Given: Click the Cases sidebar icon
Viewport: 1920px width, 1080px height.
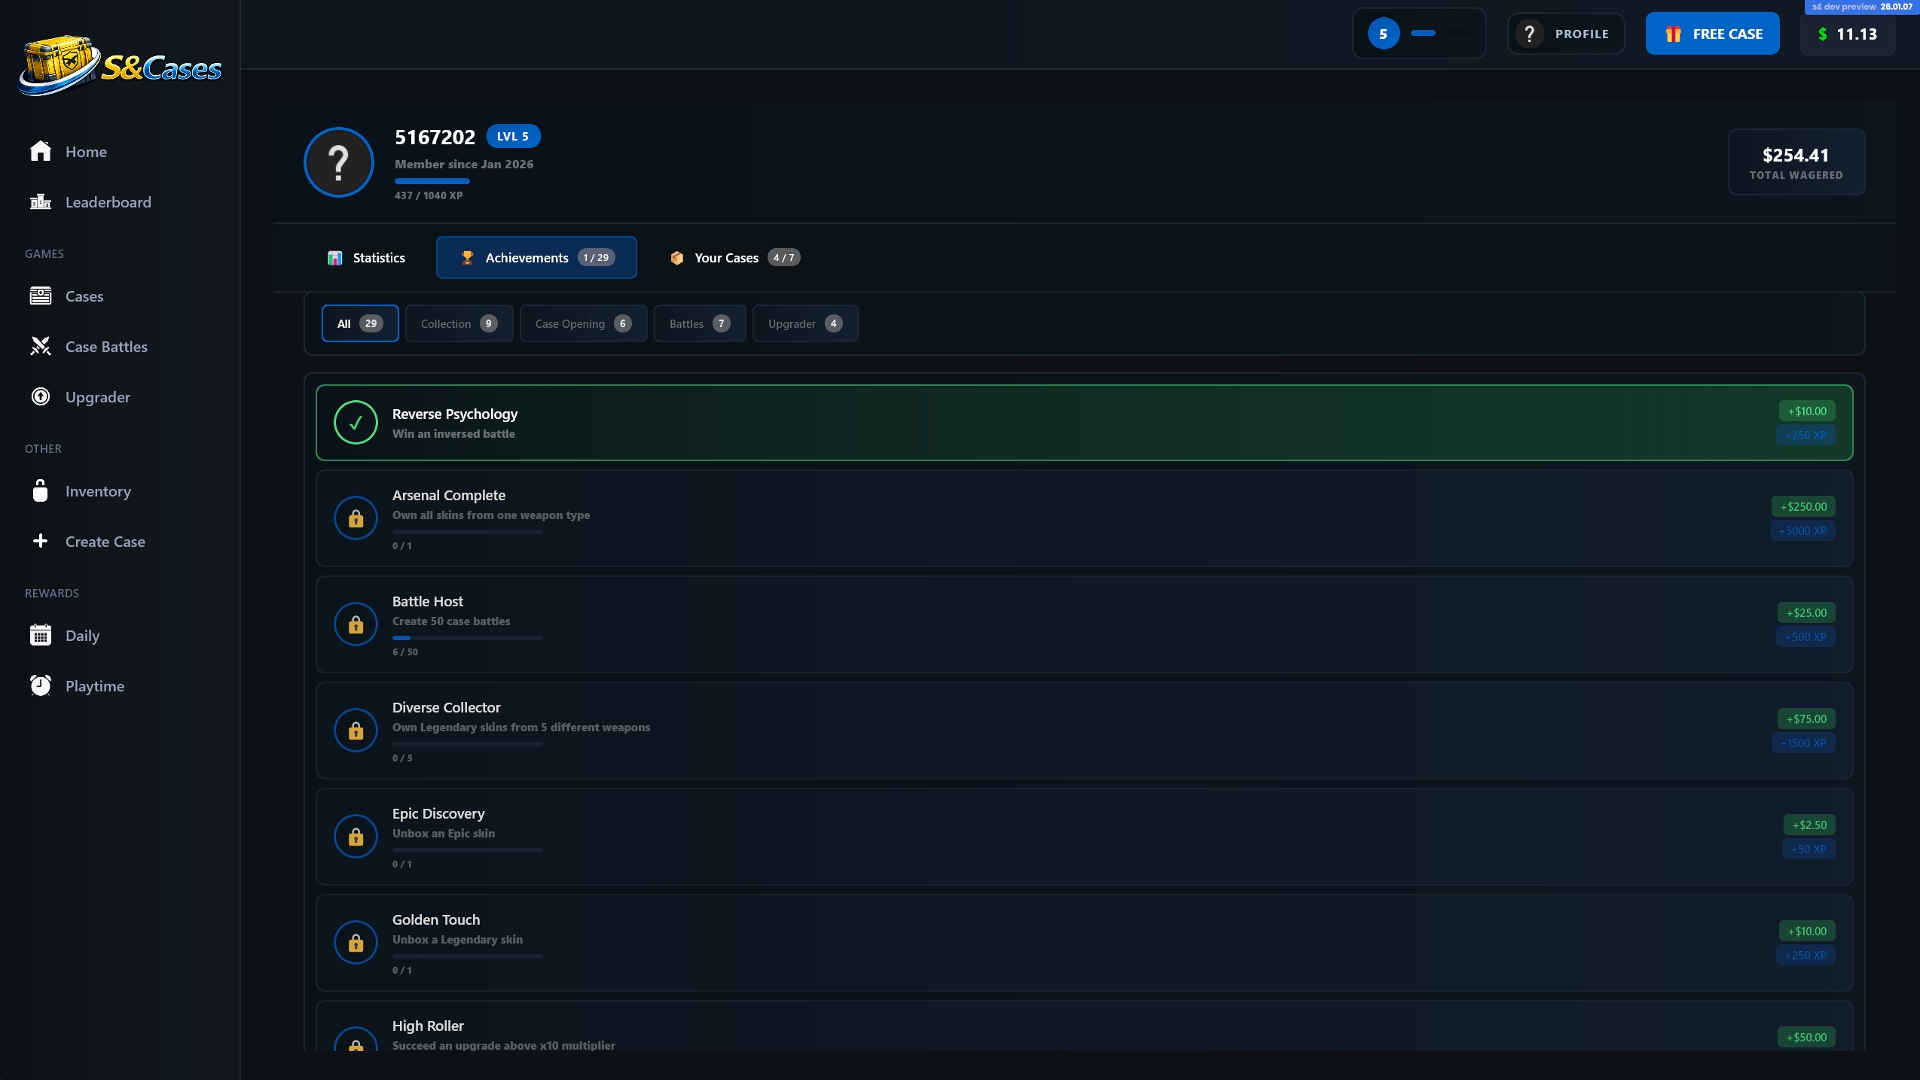Looking at the screenshot, I should point(40,296).
